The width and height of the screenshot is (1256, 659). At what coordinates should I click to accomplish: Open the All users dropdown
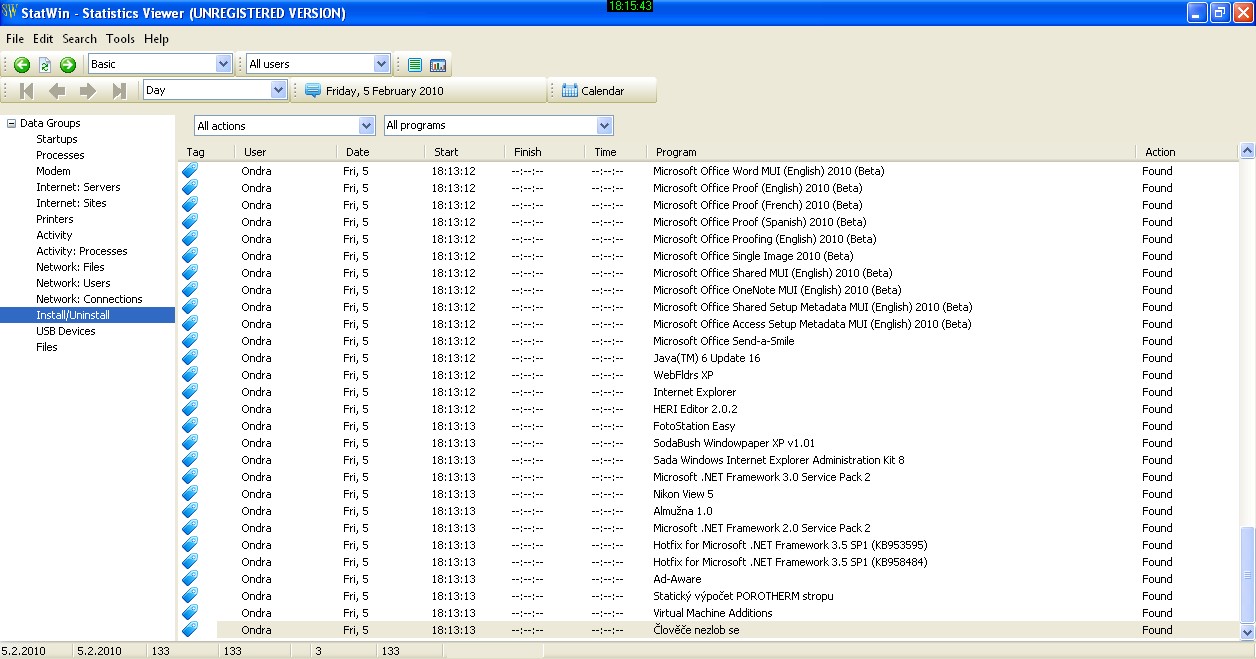tap(381, 64)
